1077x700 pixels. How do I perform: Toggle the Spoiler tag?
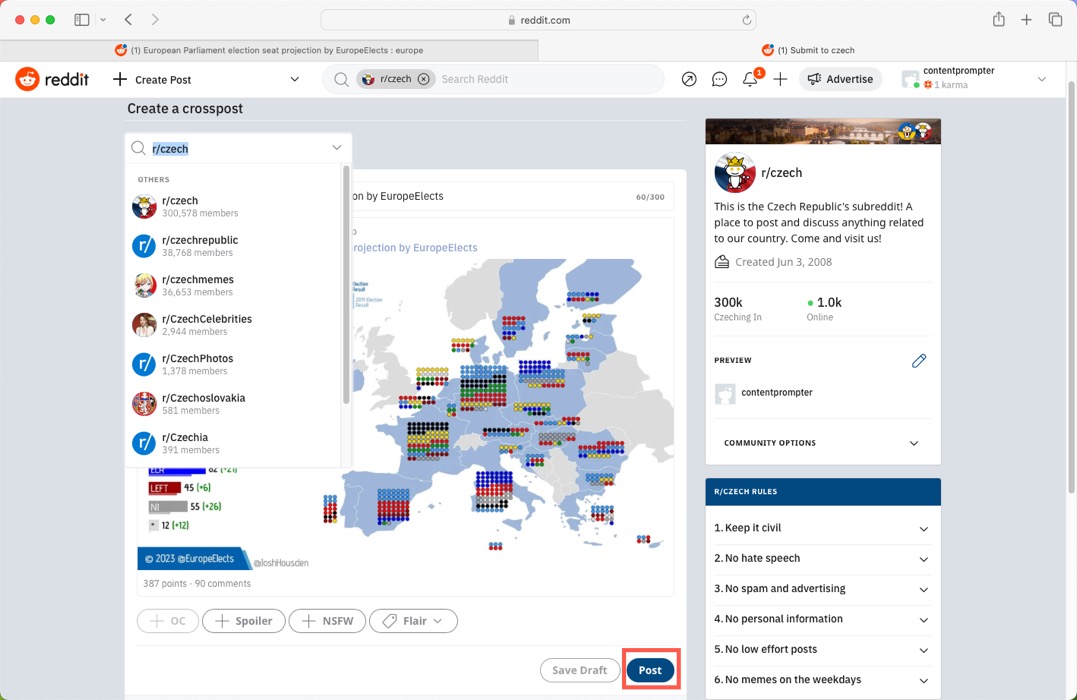pyautogui.click(x=244, y=621)
